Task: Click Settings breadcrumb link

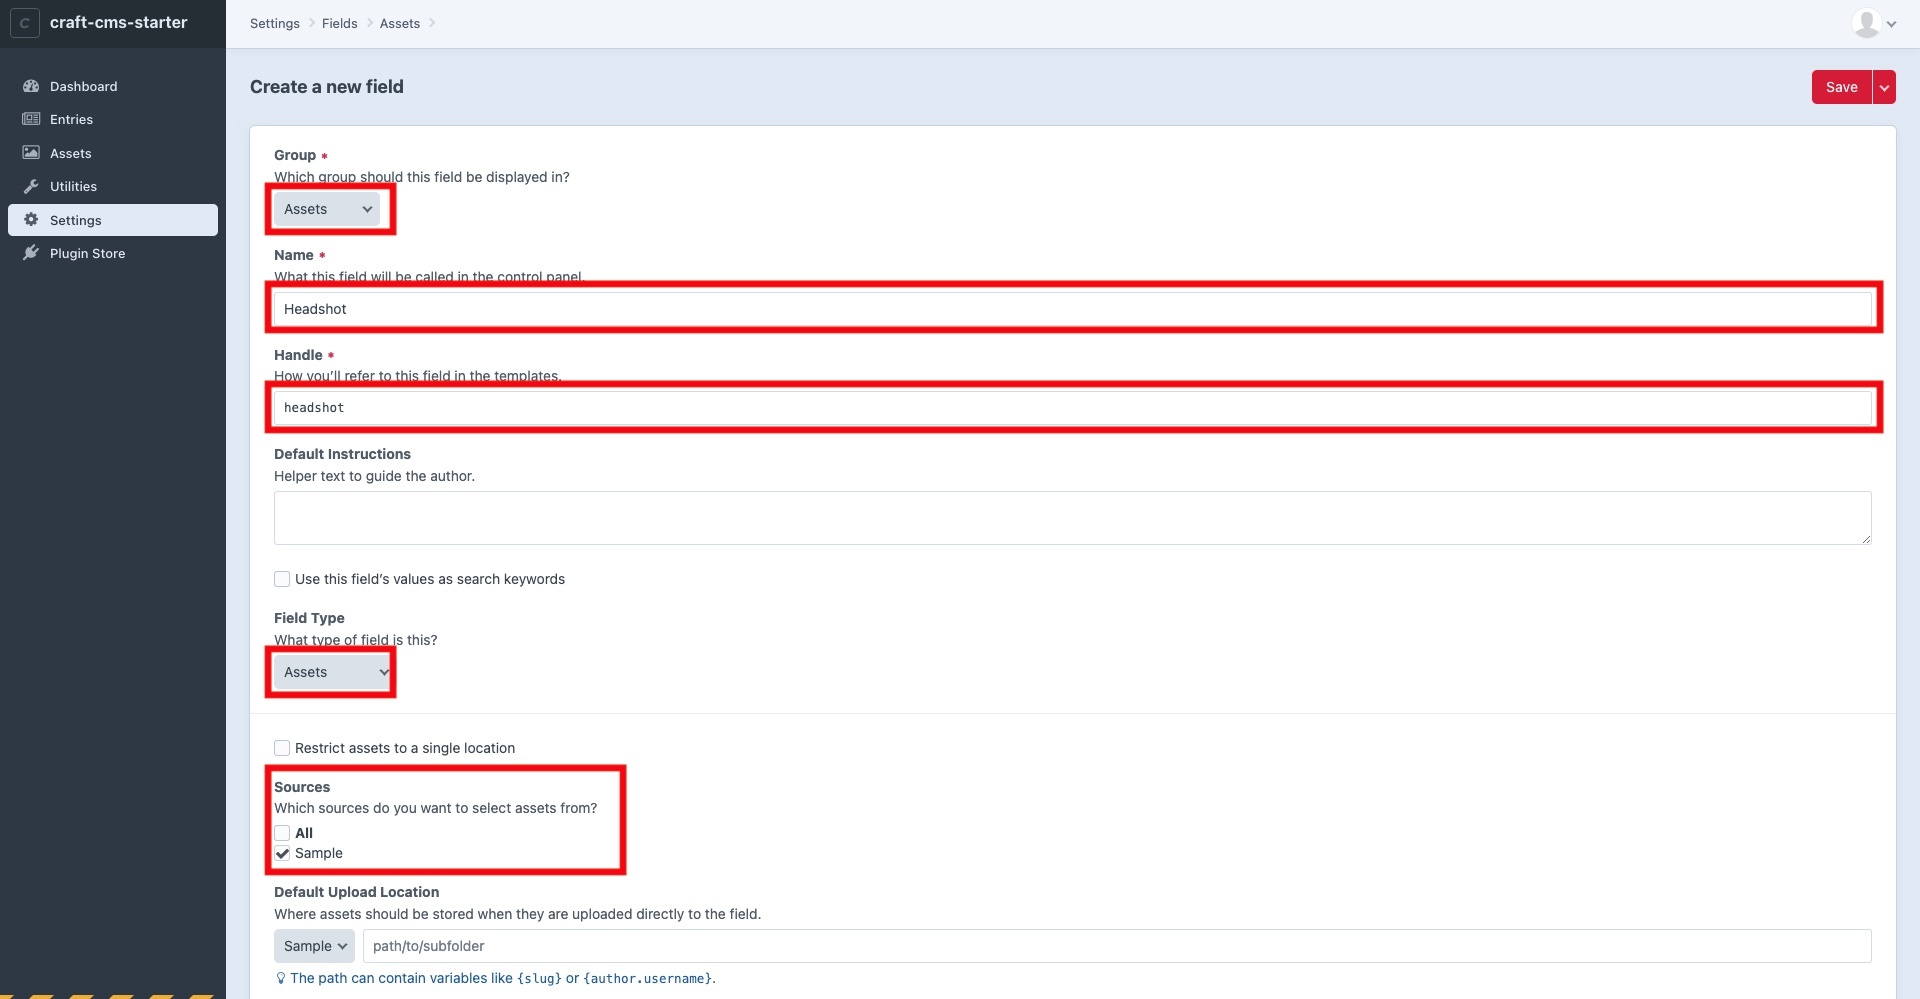Action: [275, 23]
